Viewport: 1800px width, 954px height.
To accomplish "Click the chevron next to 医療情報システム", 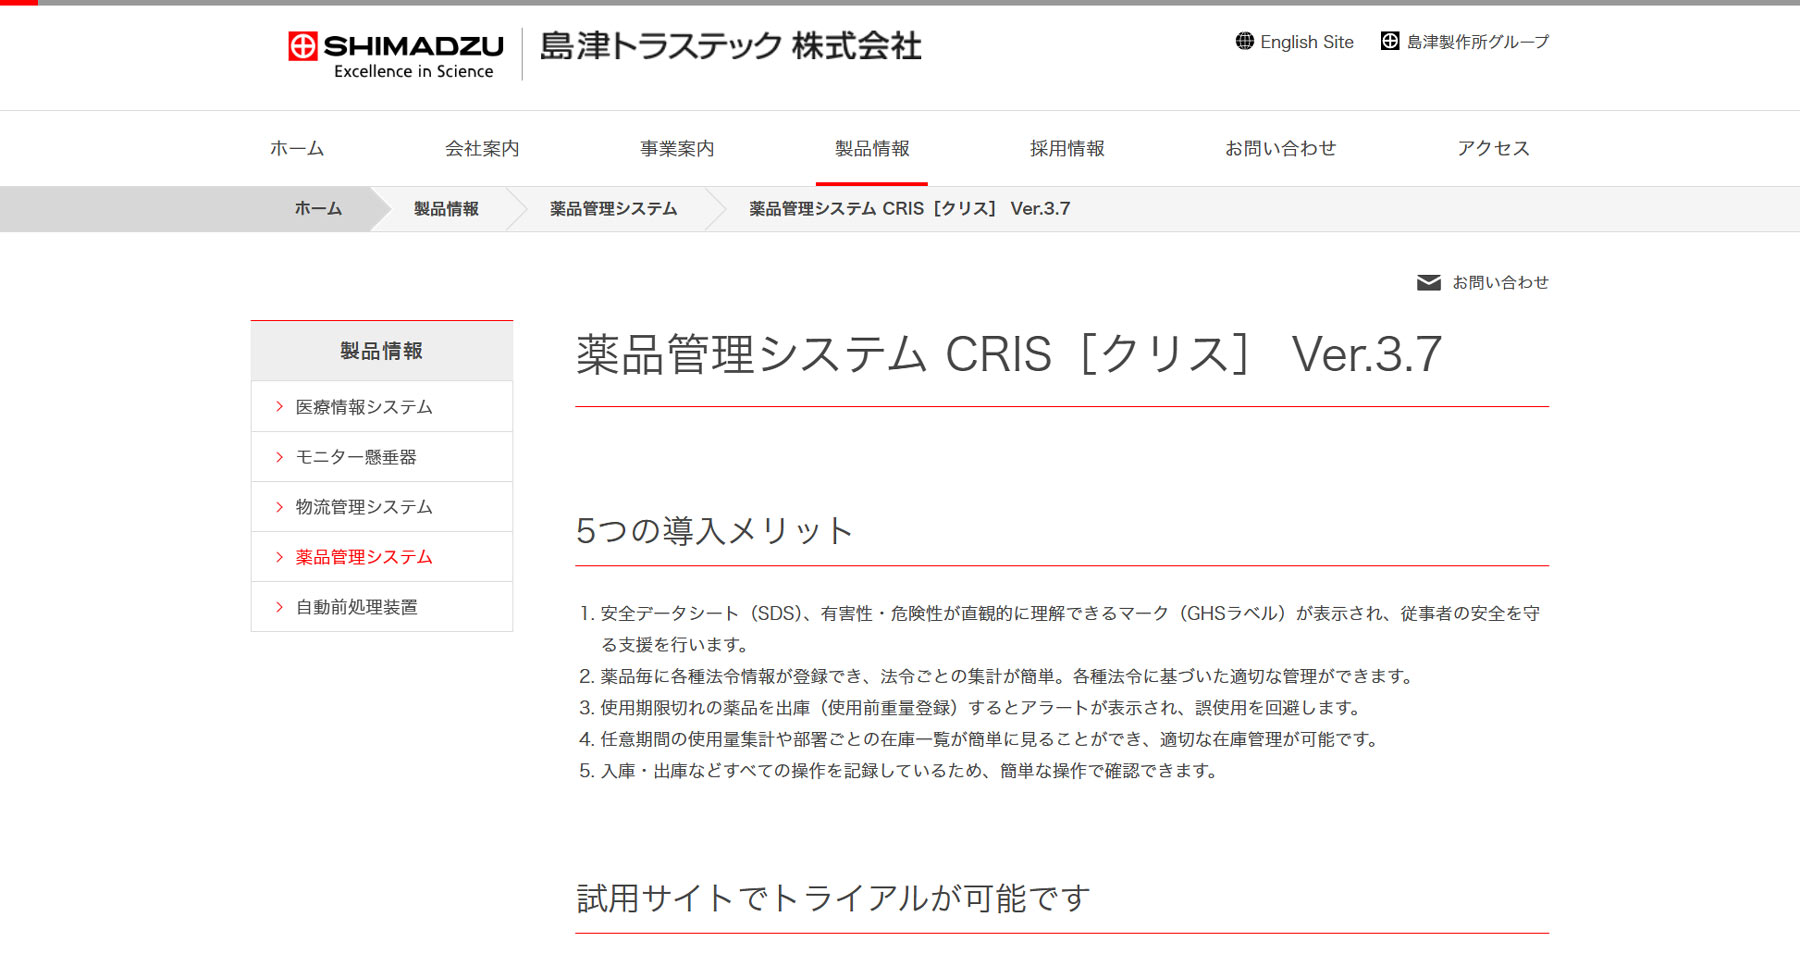I will pyautogui.click(x=279, y=407).
